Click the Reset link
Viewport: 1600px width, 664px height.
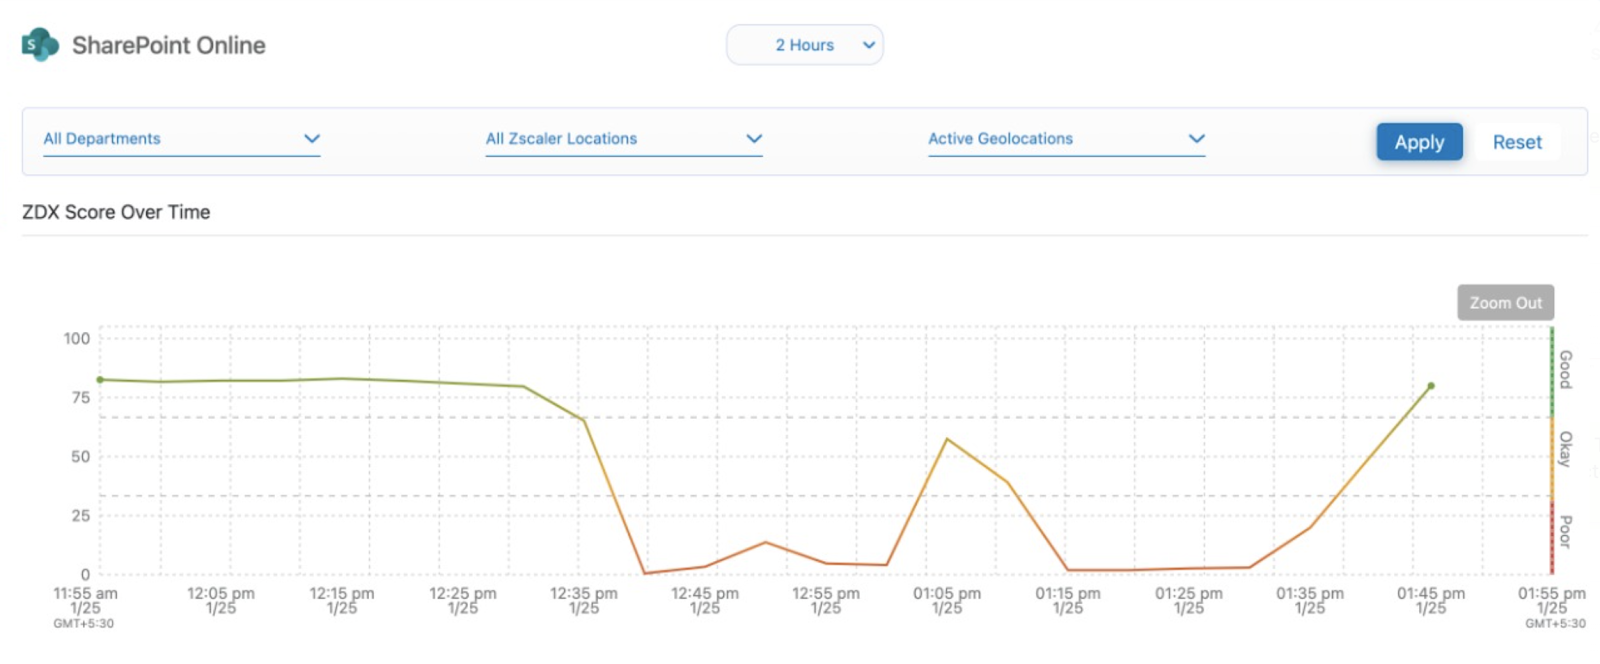1517,142
